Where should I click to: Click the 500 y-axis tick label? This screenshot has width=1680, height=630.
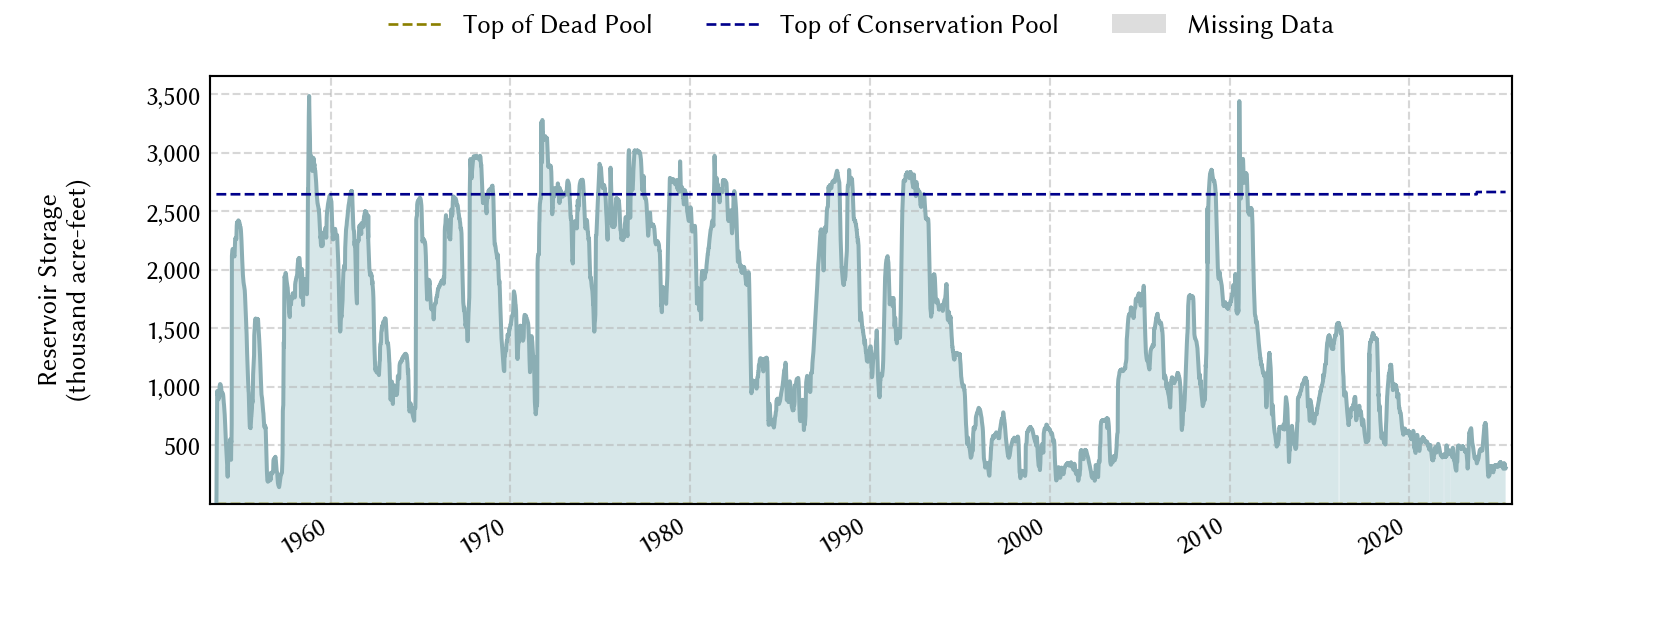point(182,447)
